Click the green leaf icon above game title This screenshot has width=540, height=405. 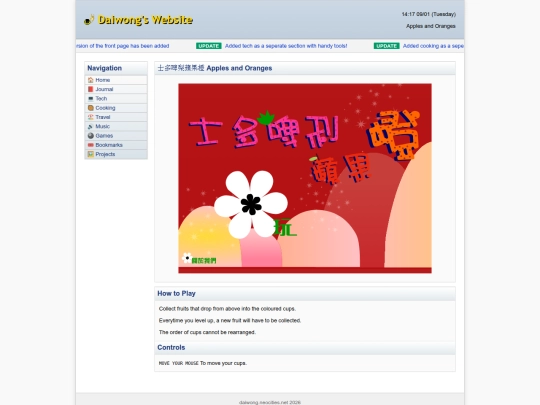pos(266,118)
